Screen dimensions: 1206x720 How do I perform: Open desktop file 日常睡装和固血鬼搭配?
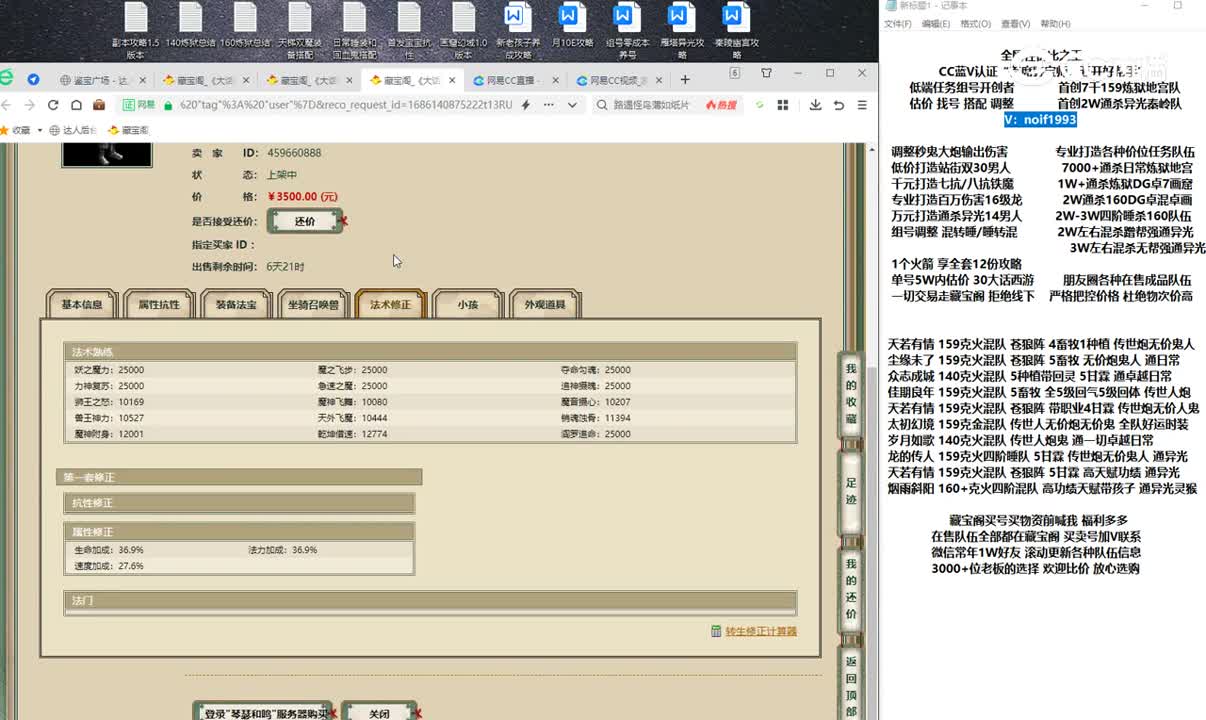(x=353, y=31)
